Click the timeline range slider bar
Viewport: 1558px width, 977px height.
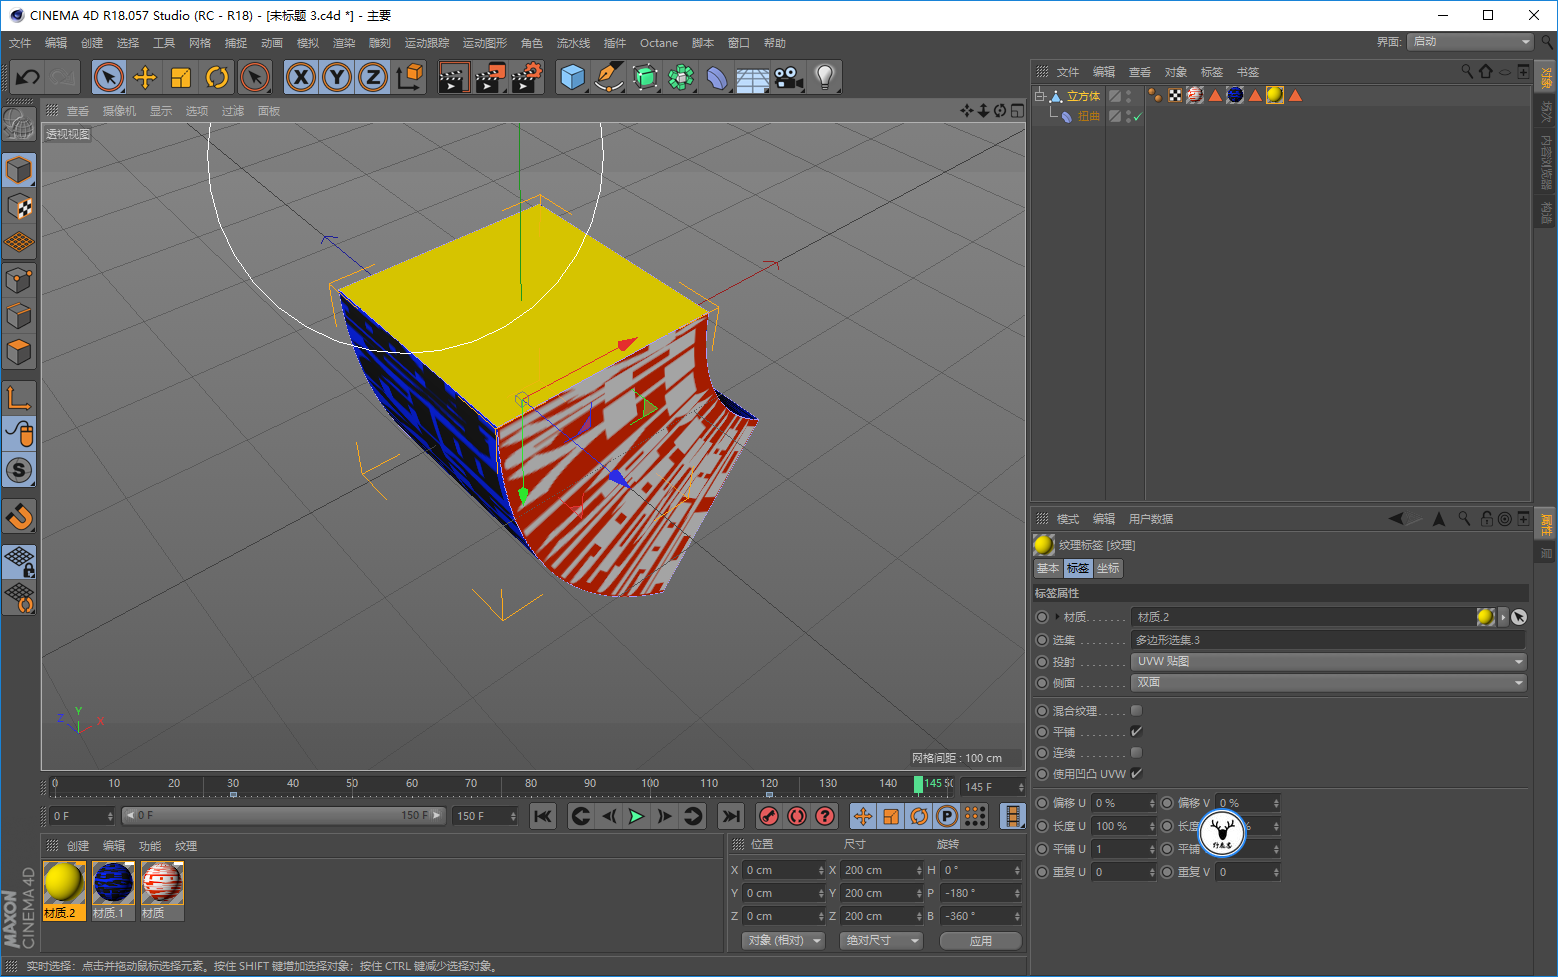tap(284, 816)
